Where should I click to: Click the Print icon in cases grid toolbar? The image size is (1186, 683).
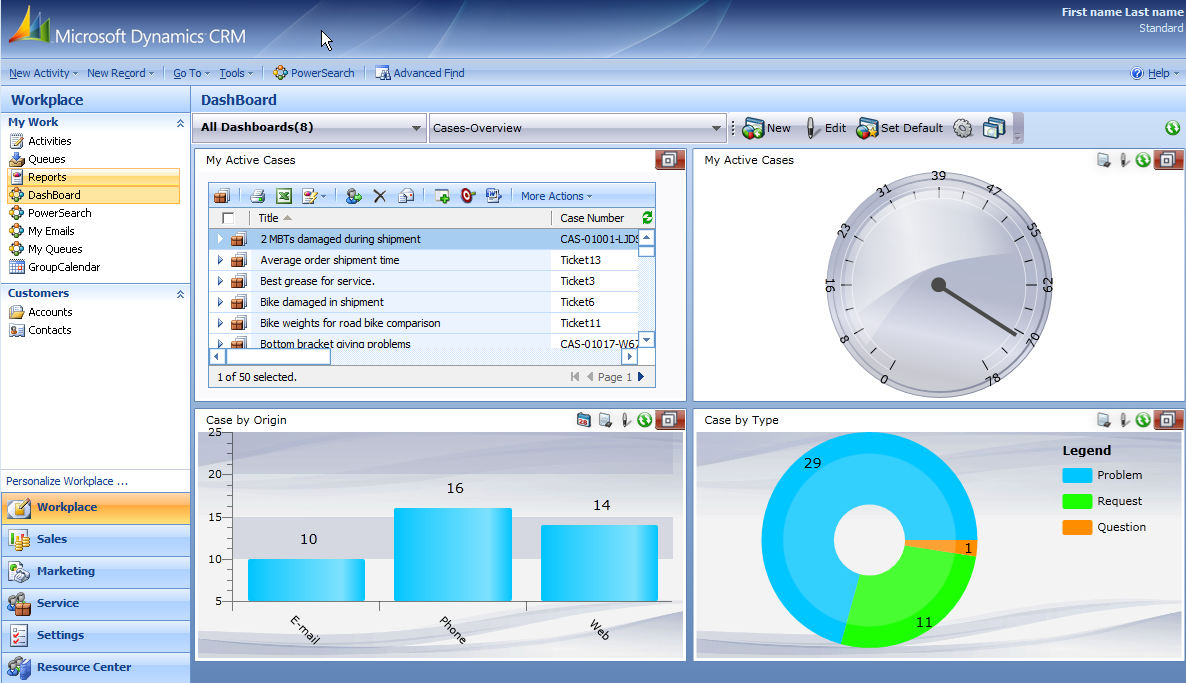pyautogui.click(x=257, y=196)
